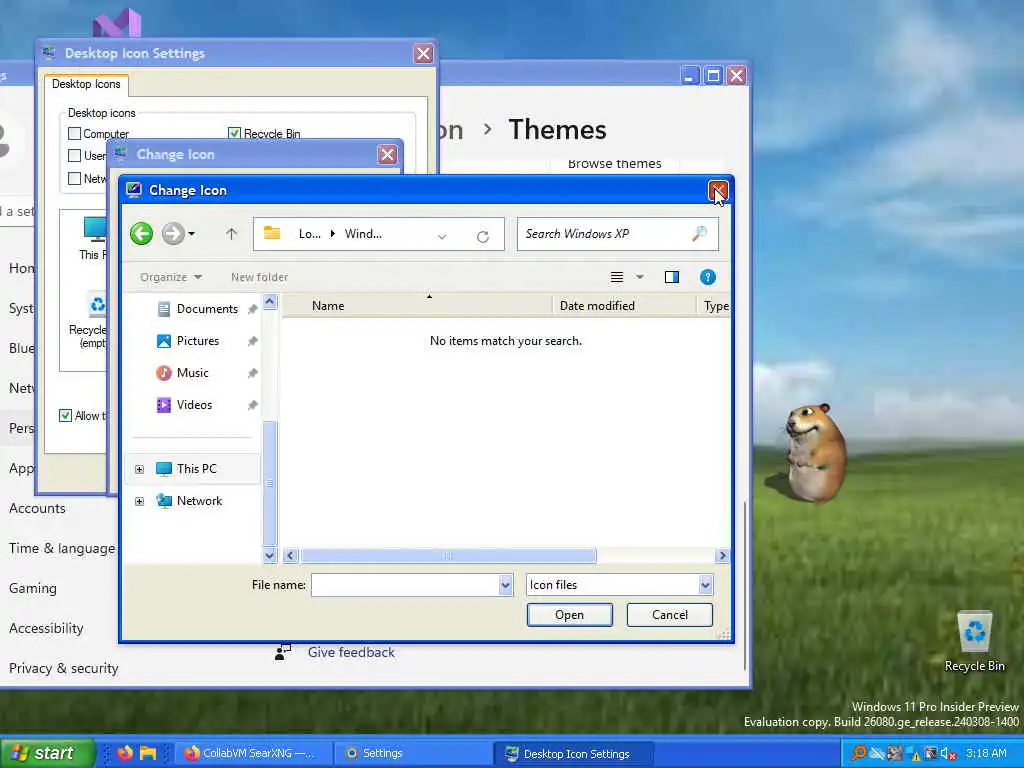The image size is (1024, 768).
Task: Open recent locations dropdown beside forward arrow
Action: pos(191,233)
